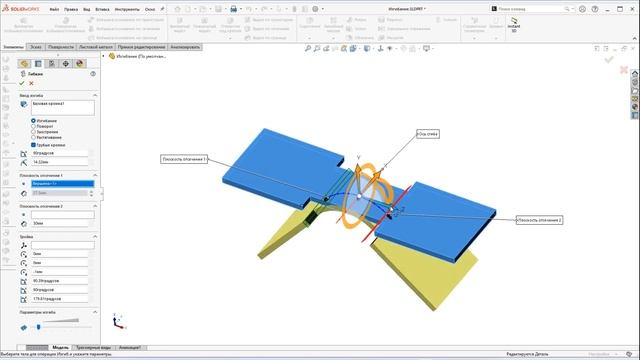Select the Изгибание radio option
Image resolution: width=640 pixels, height=360 pixels.
(x=33, y=121)
